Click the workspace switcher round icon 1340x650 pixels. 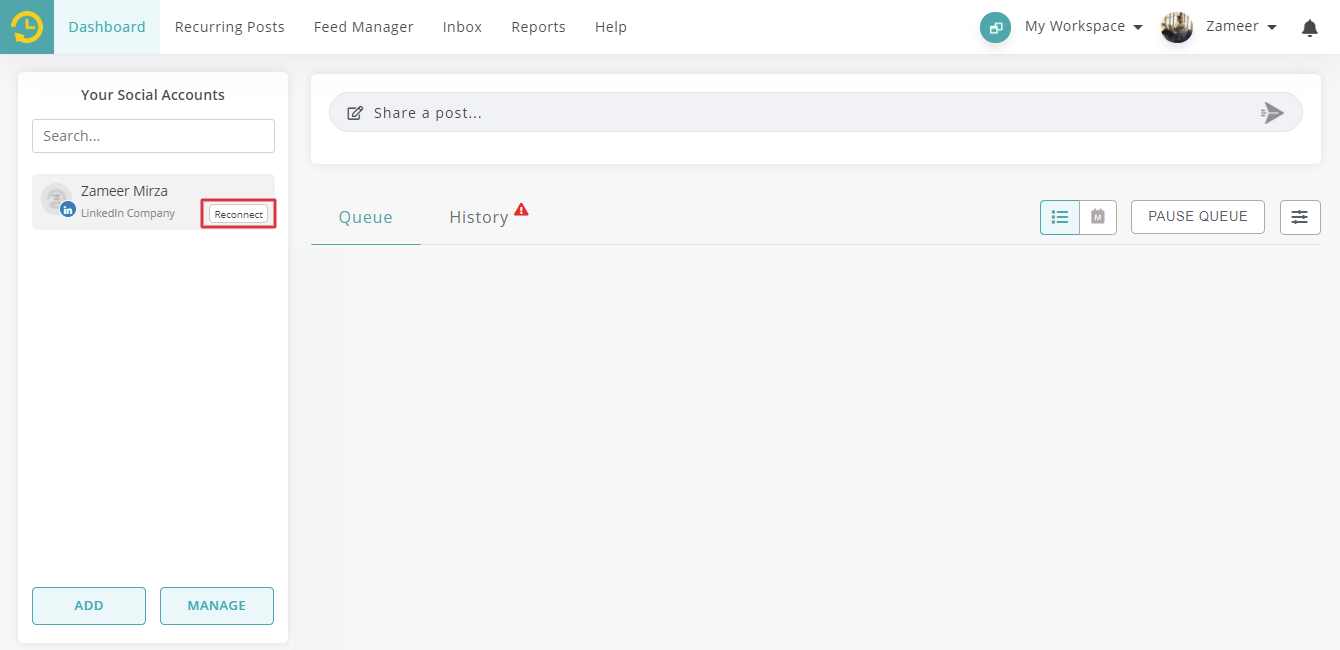pyautogui.click(x=995, y=28)
